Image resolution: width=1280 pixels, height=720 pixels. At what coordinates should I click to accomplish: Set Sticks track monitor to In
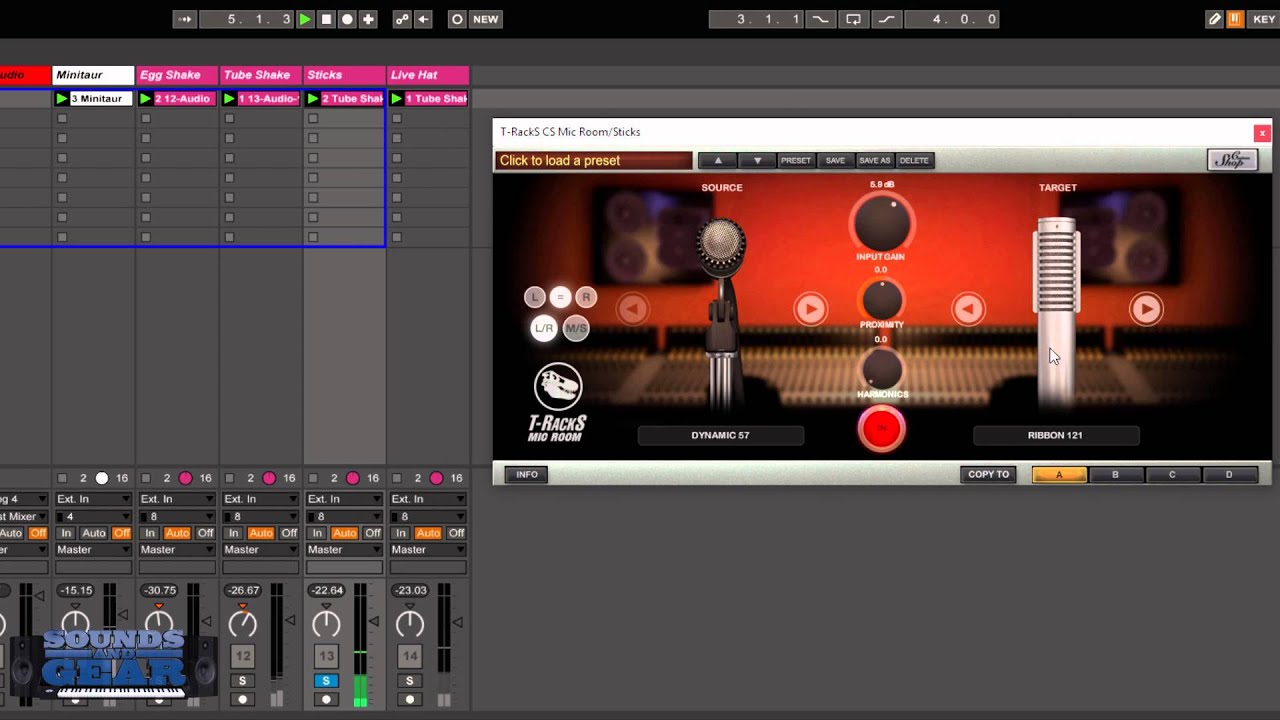[x=317, y=533]
